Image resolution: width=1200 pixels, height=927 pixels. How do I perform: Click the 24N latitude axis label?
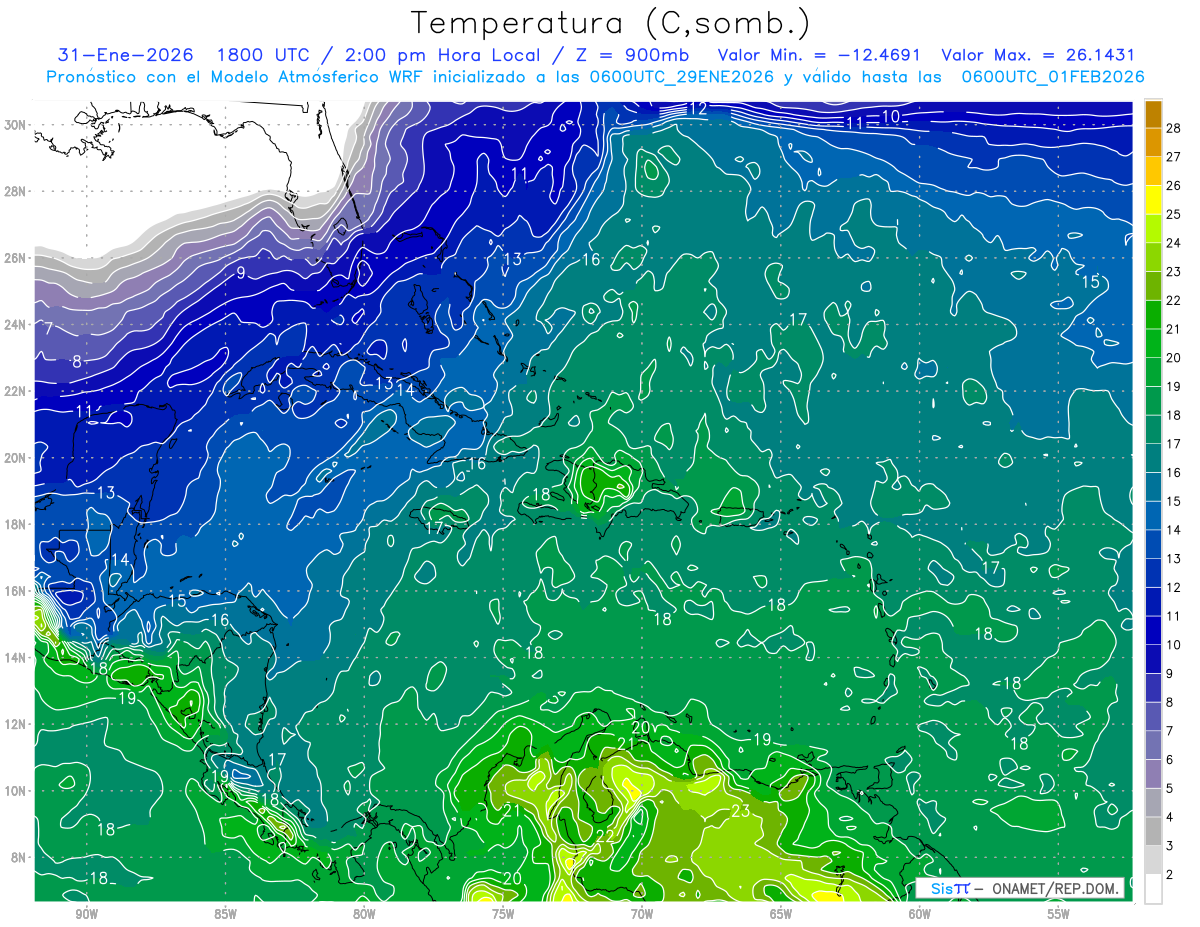point(16,324)
